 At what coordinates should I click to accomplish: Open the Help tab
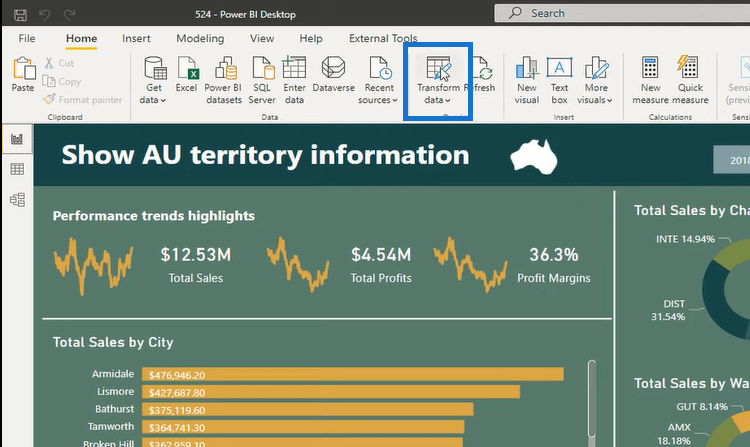pos(311,38)
